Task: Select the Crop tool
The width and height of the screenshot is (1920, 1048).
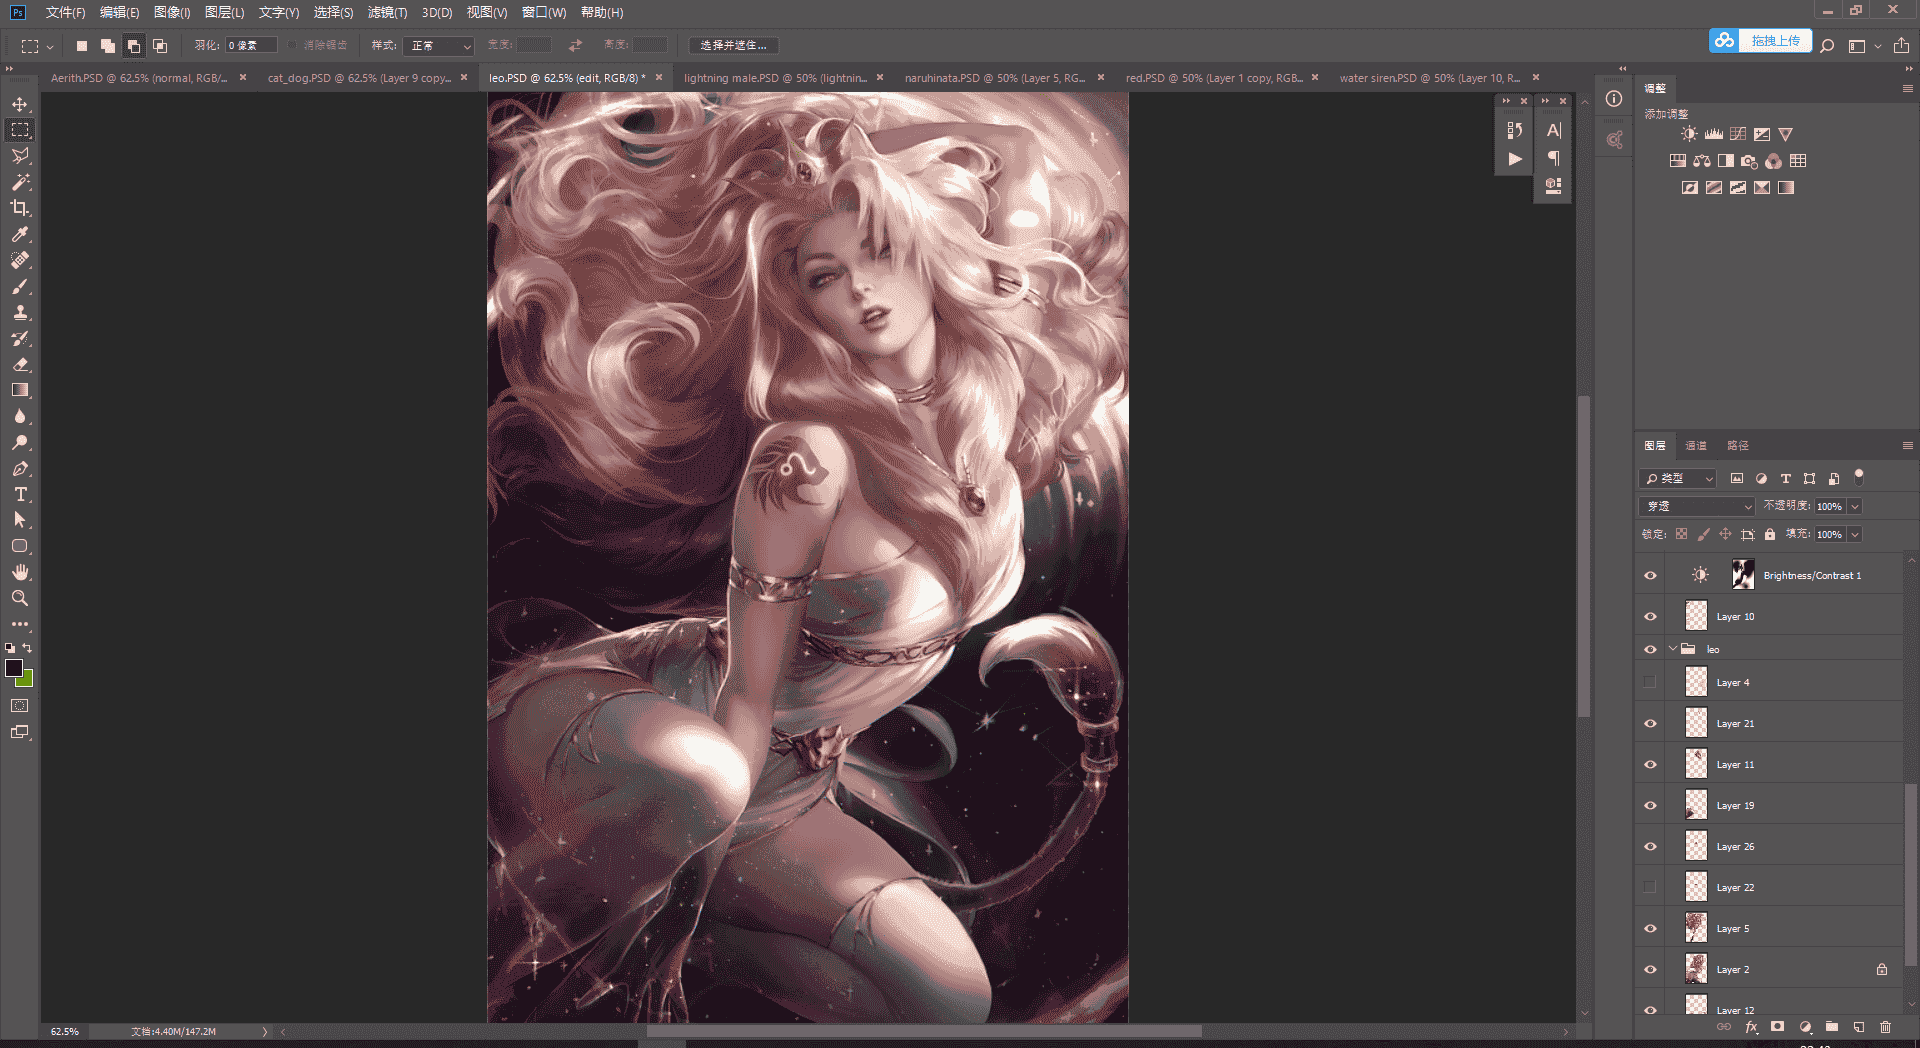Action: (20, 208)
